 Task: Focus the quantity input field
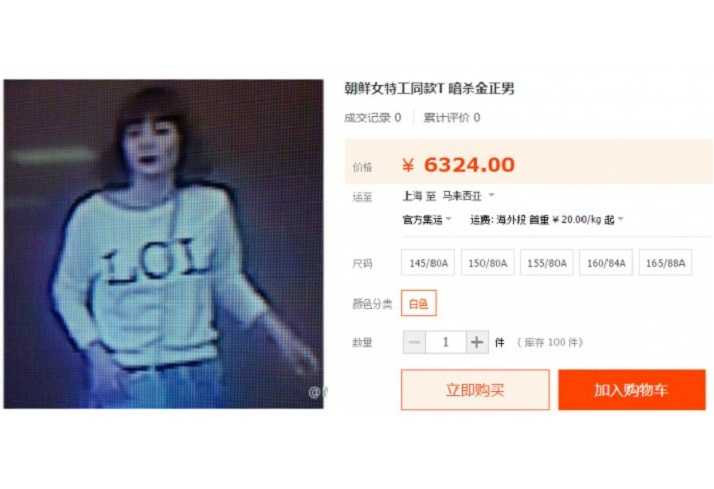click(446, 342)
